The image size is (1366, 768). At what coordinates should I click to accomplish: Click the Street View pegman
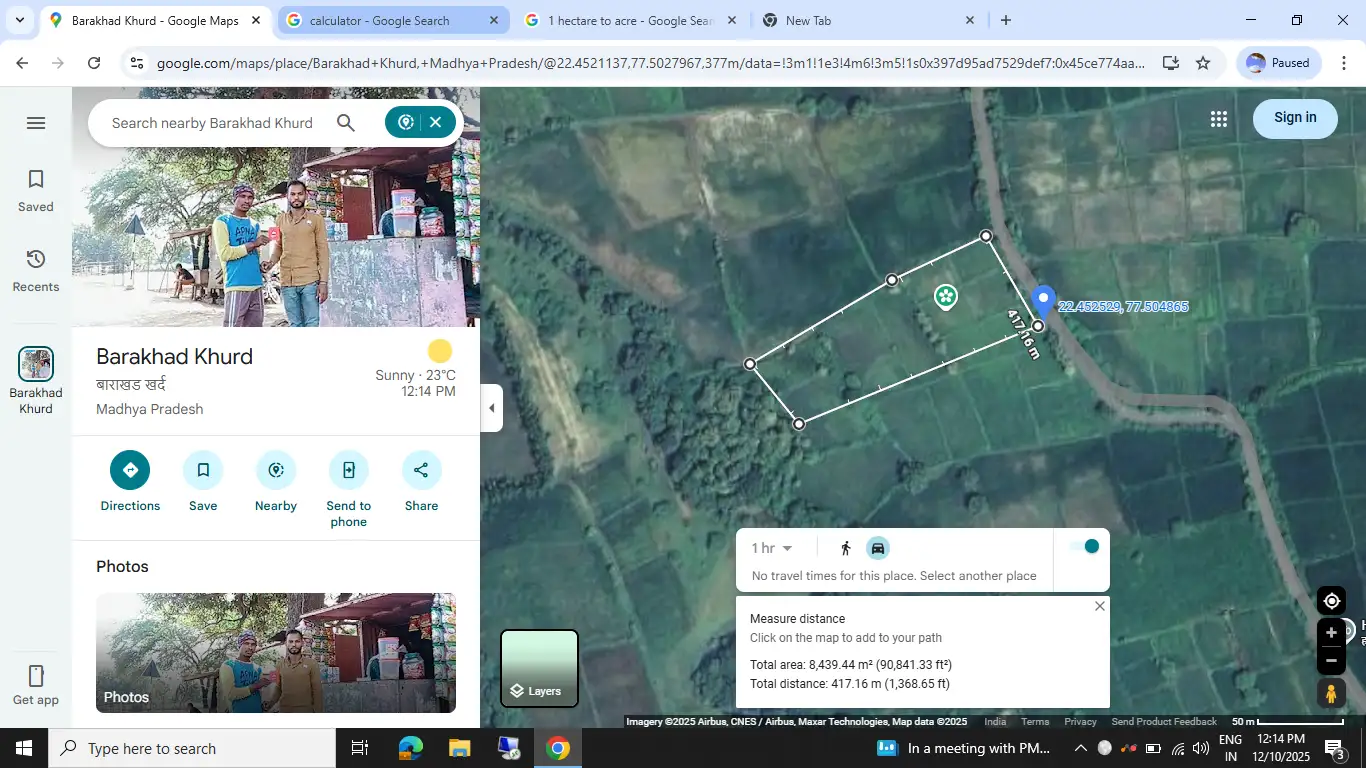(x=1331, y=693)
